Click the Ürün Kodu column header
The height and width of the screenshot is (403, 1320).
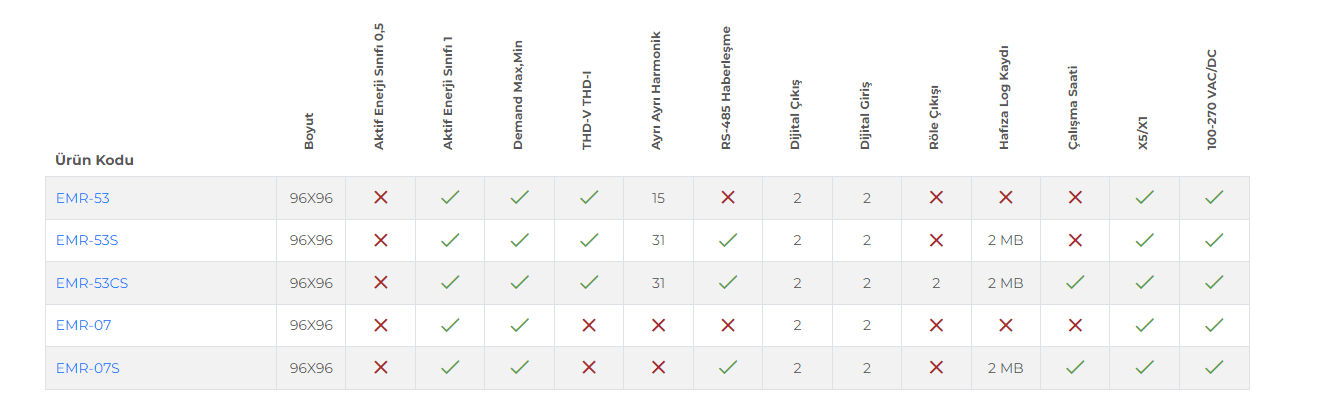[94, 160]
